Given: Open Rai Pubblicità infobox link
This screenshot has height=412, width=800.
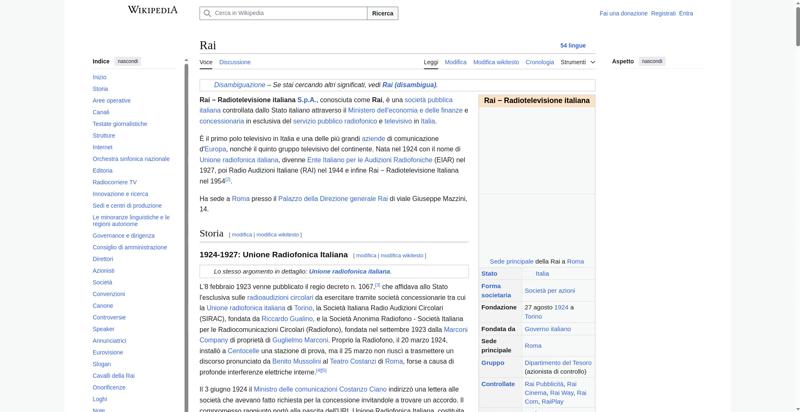Looking at the screenshot, I should (544, 384).
